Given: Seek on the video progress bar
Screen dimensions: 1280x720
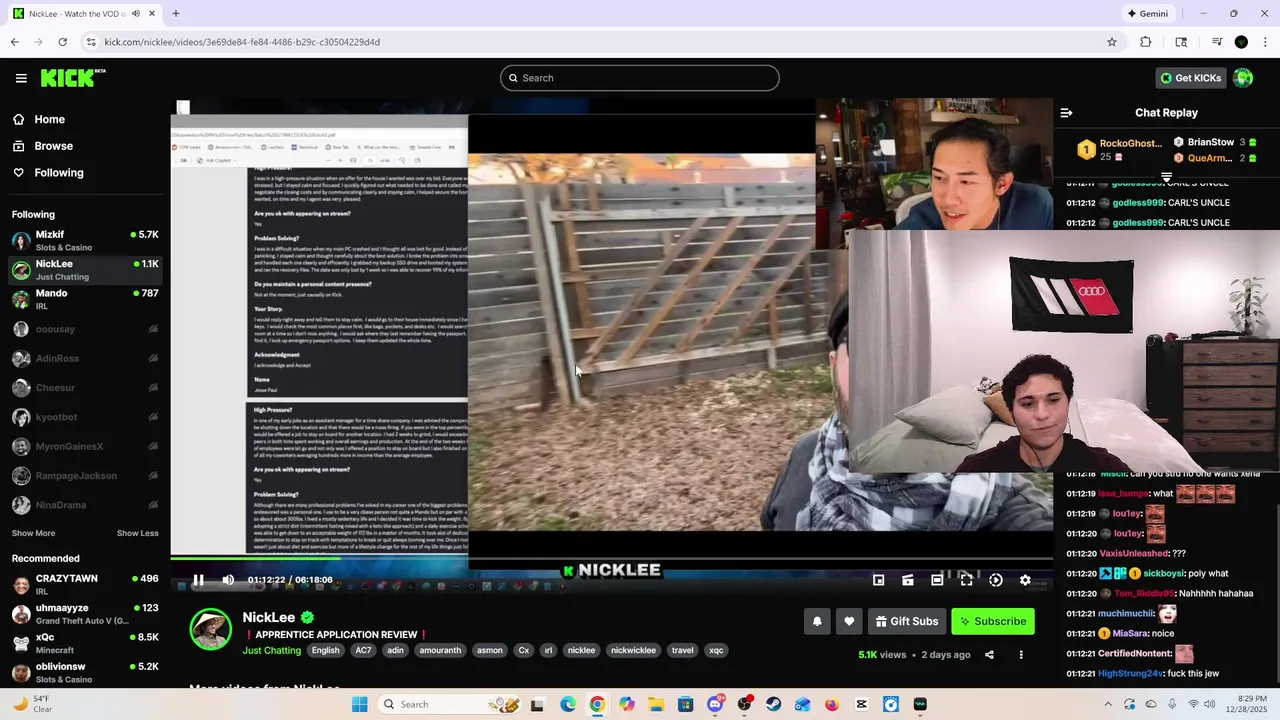Looking at the screenshot, I should (x=611, y=558).
